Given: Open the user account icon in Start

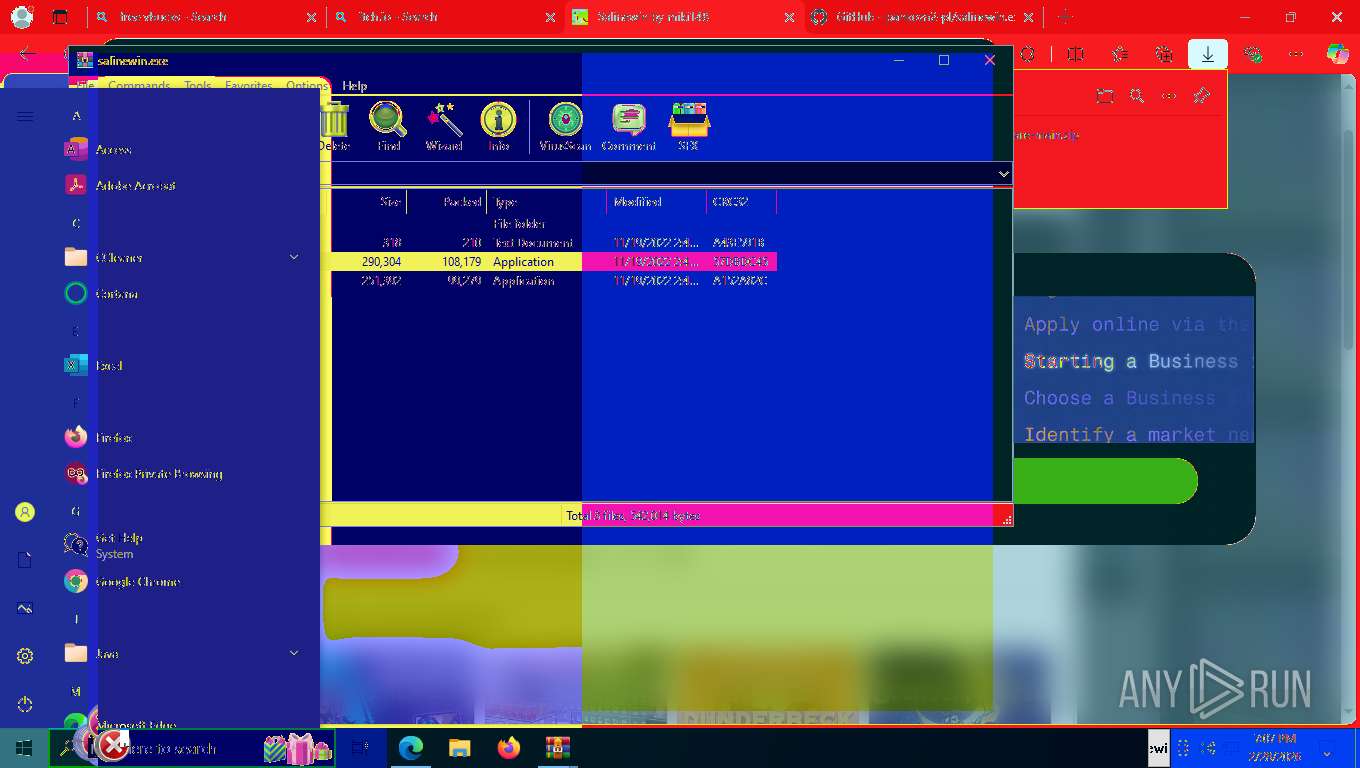Looking at the screenshot, I should click(25, 512).
